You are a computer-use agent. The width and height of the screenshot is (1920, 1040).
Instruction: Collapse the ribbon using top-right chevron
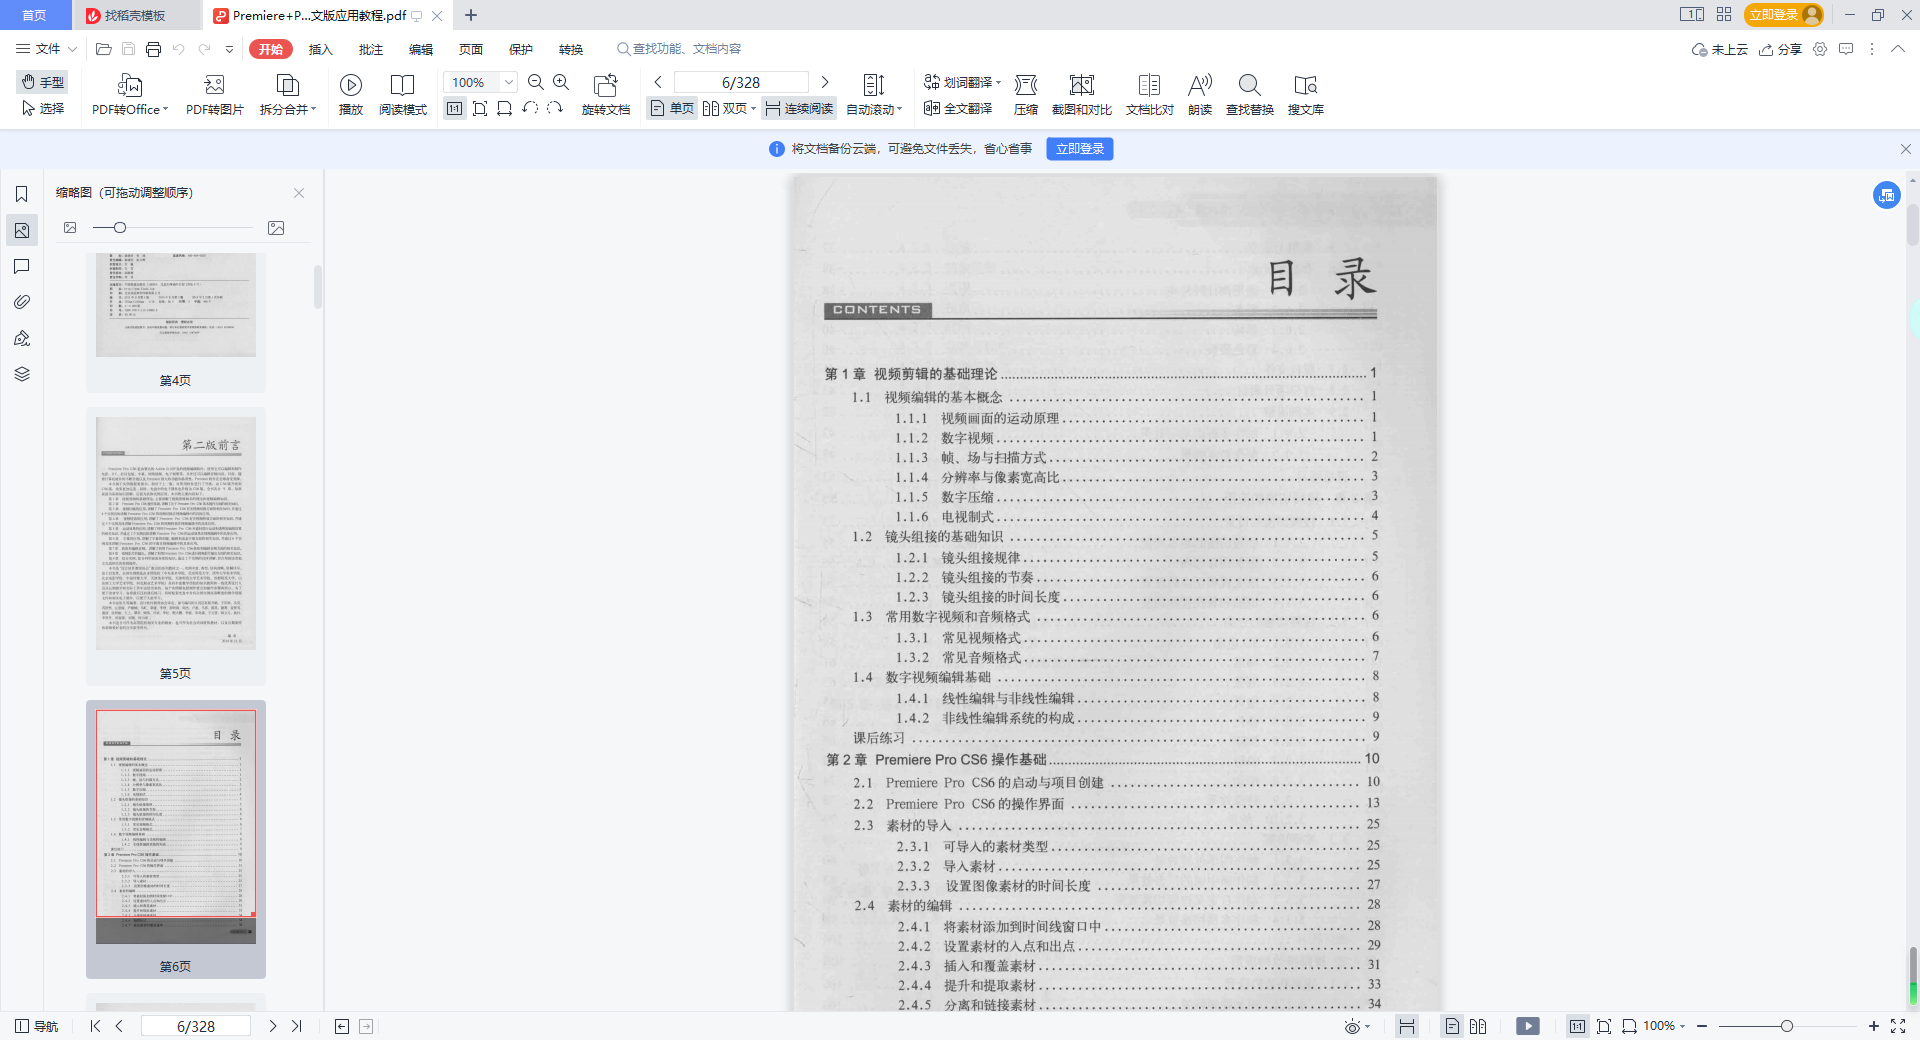point(1898,49)
